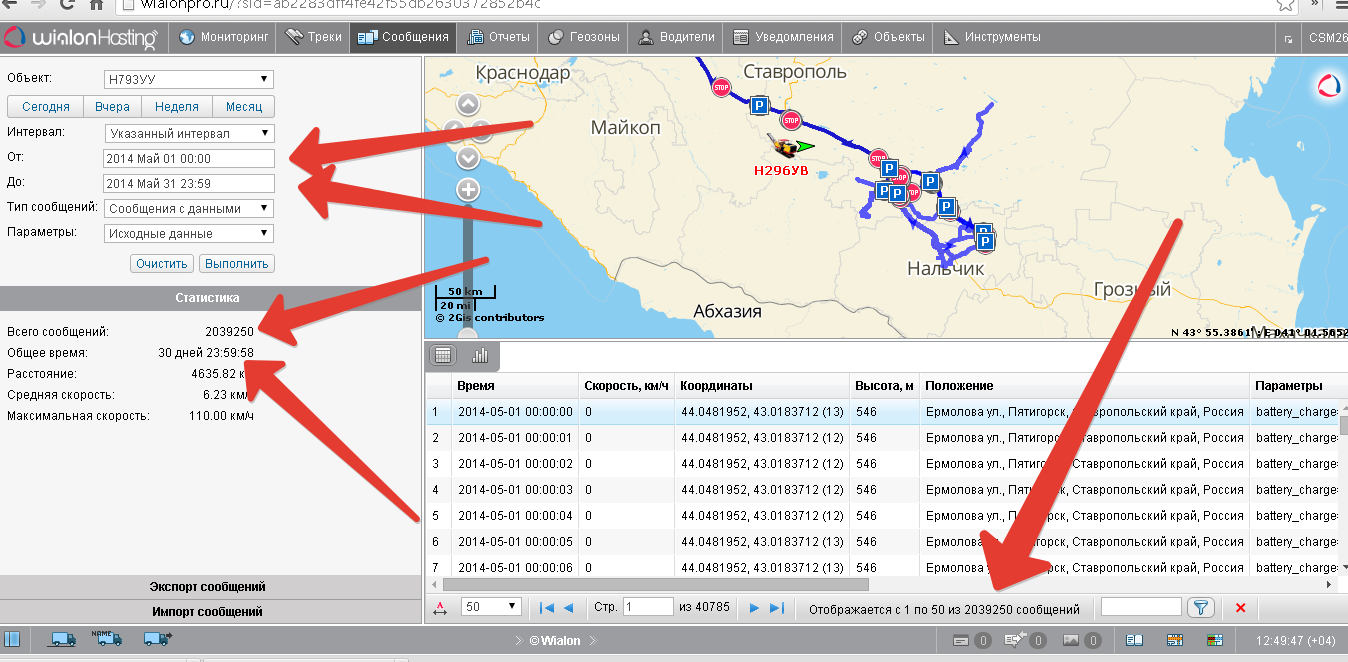Click the filter funnel icon

coord(1200,608)
